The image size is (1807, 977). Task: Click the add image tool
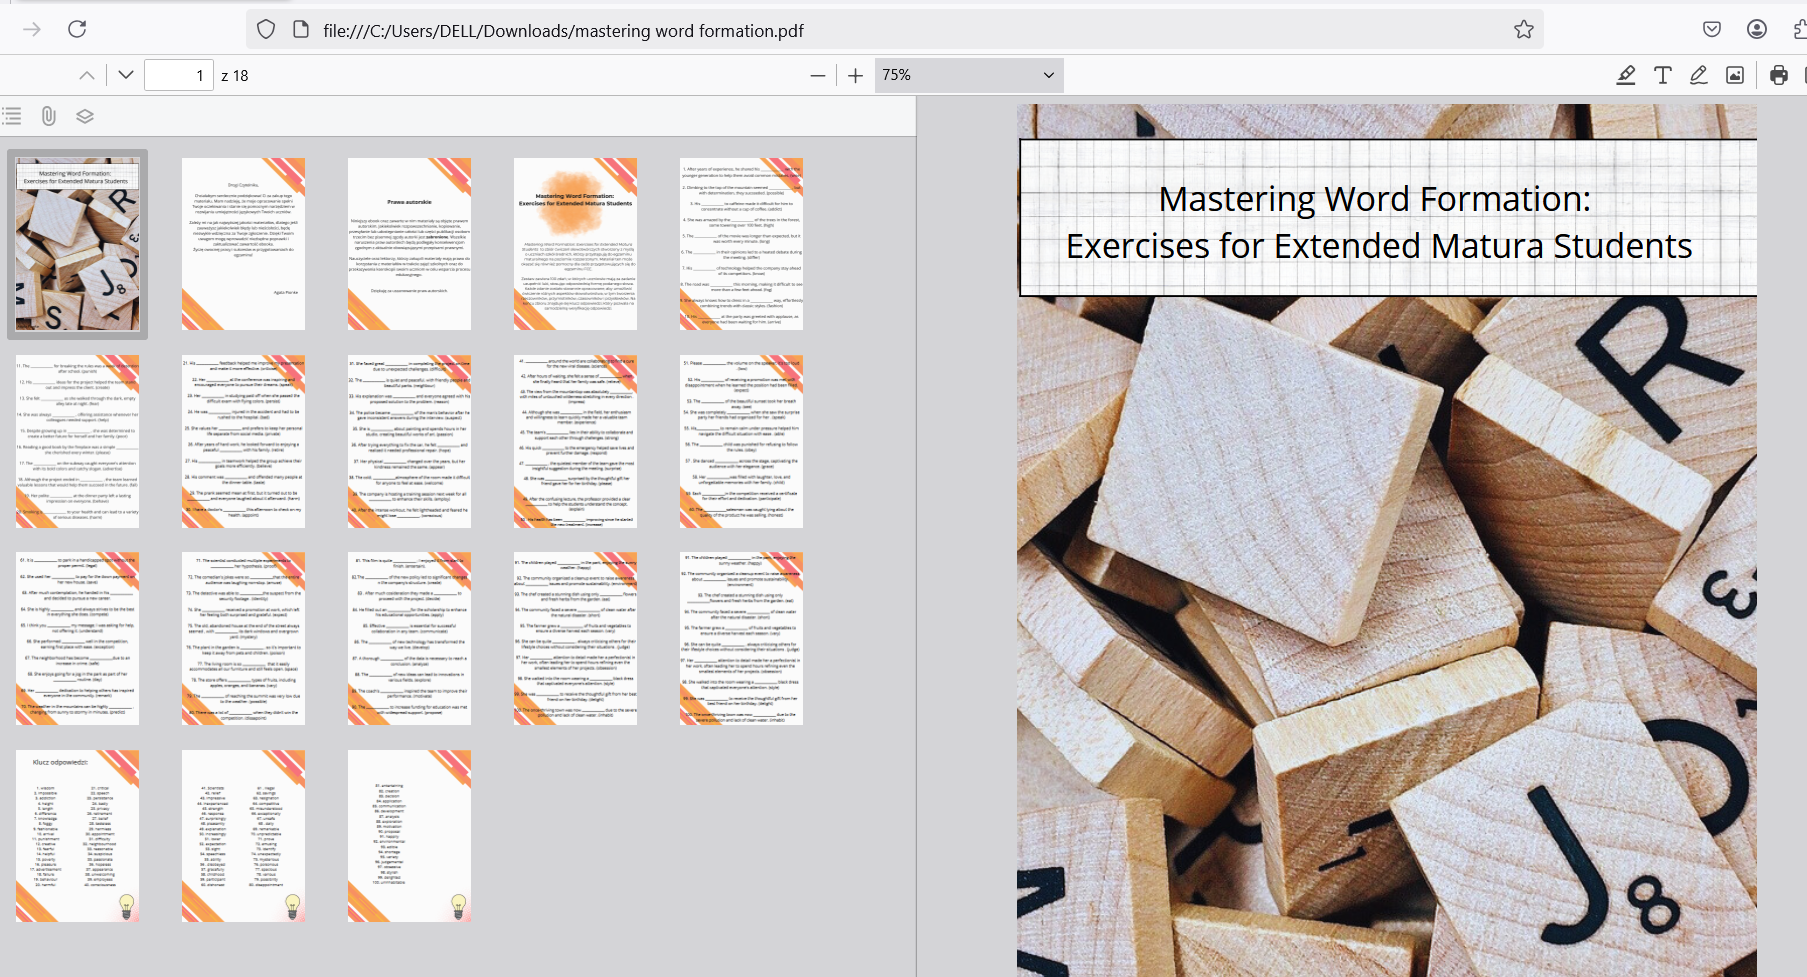tap(1735, 75)
